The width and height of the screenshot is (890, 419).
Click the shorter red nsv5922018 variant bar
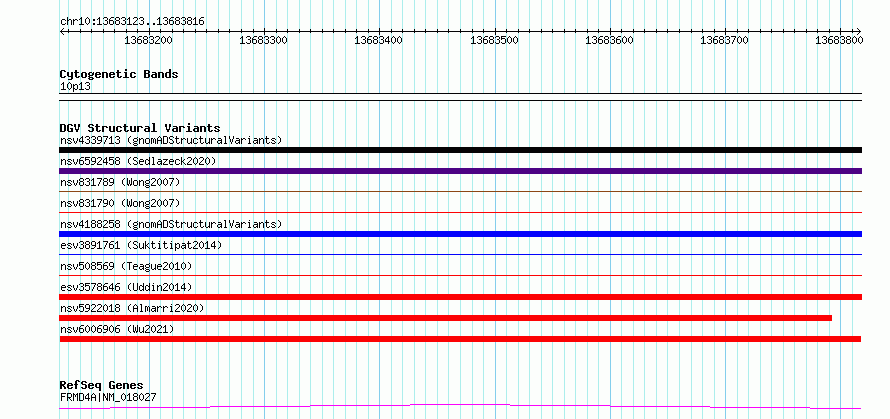[446, 318]
